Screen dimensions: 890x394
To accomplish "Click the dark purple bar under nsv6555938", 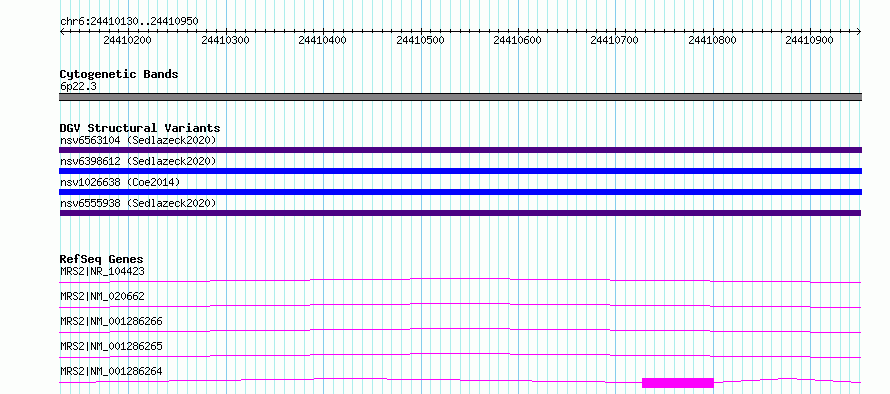I will (x=460, y=213).
